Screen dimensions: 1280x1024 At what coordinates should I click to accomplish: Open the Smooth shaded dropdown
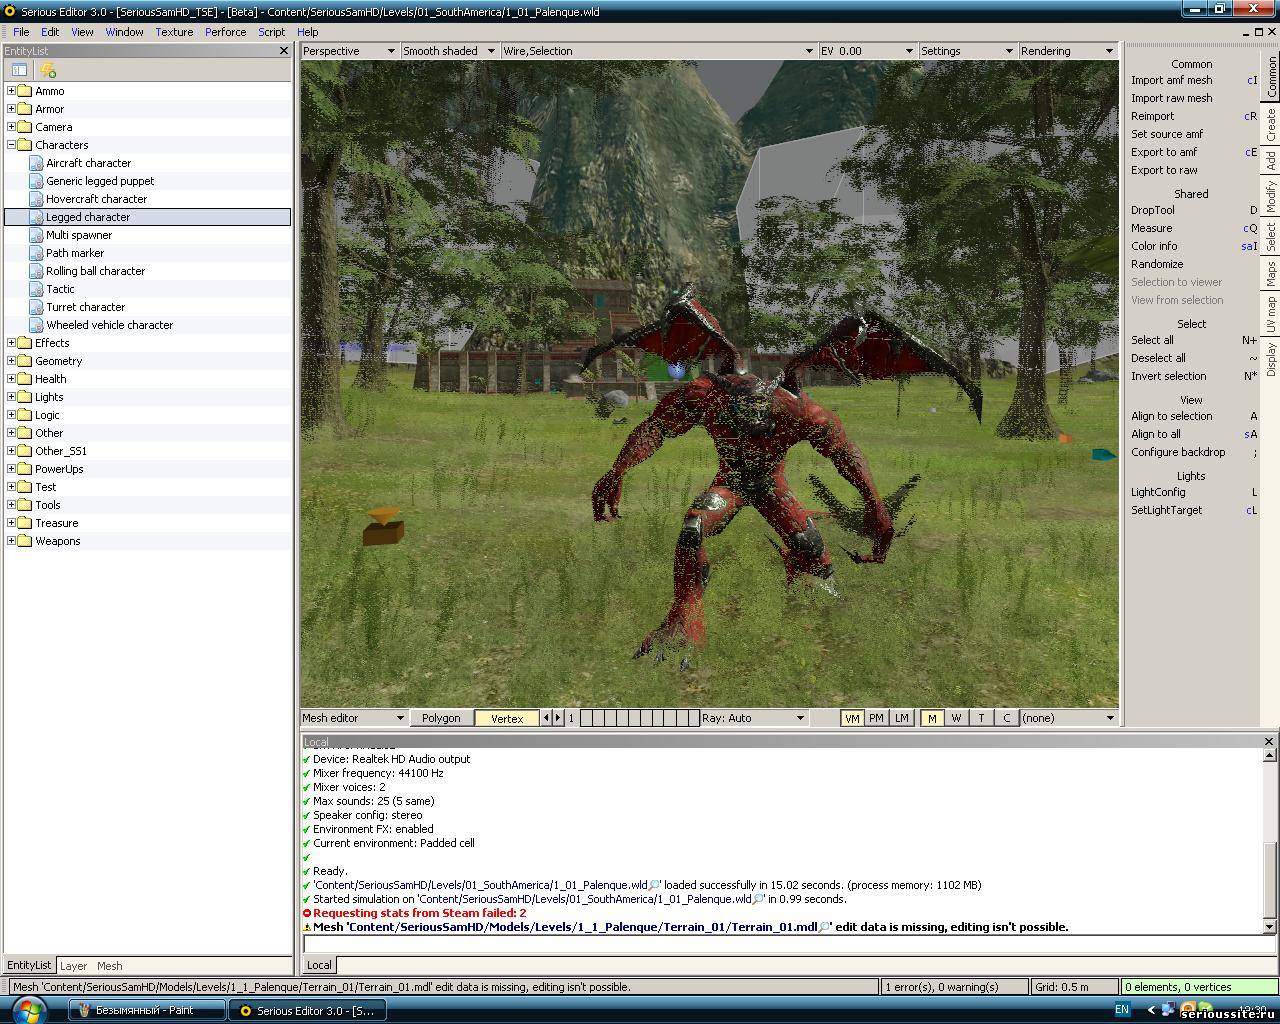click(x=449, y=51)
